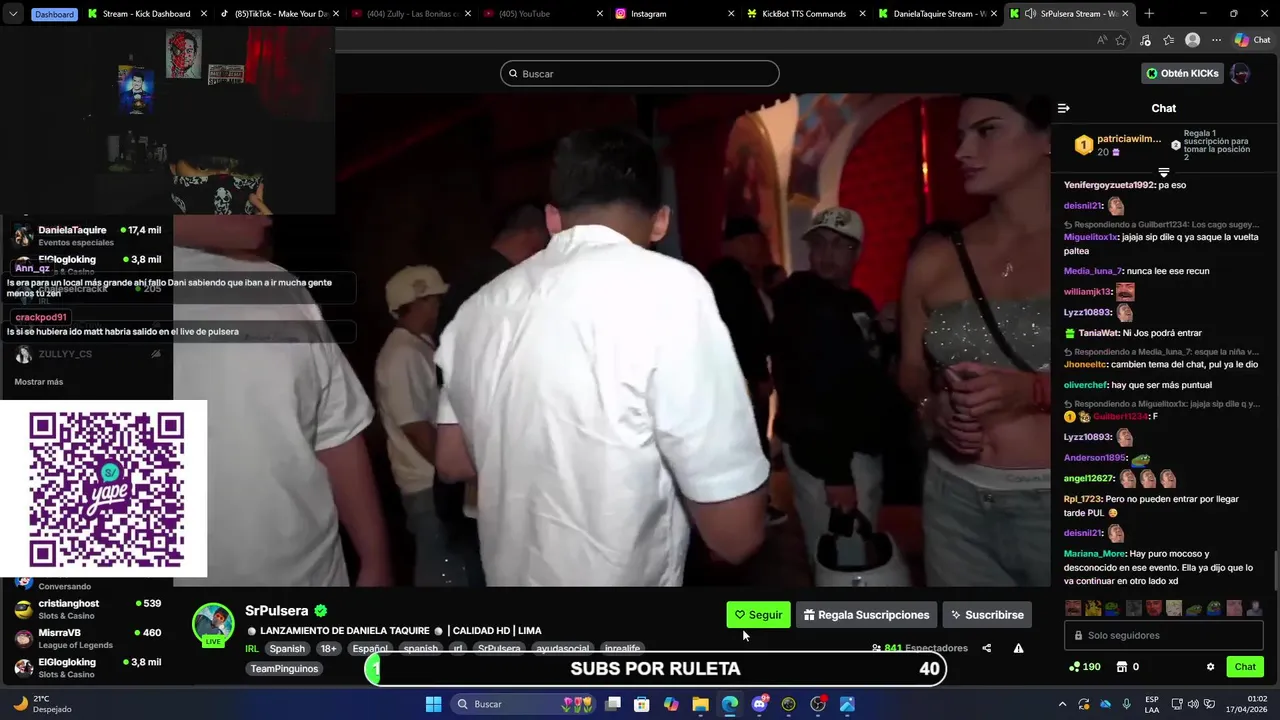The width and height of the screenshot is (1280, 720).
Task: Close the Instagram tab
Action: coord(730,14)
